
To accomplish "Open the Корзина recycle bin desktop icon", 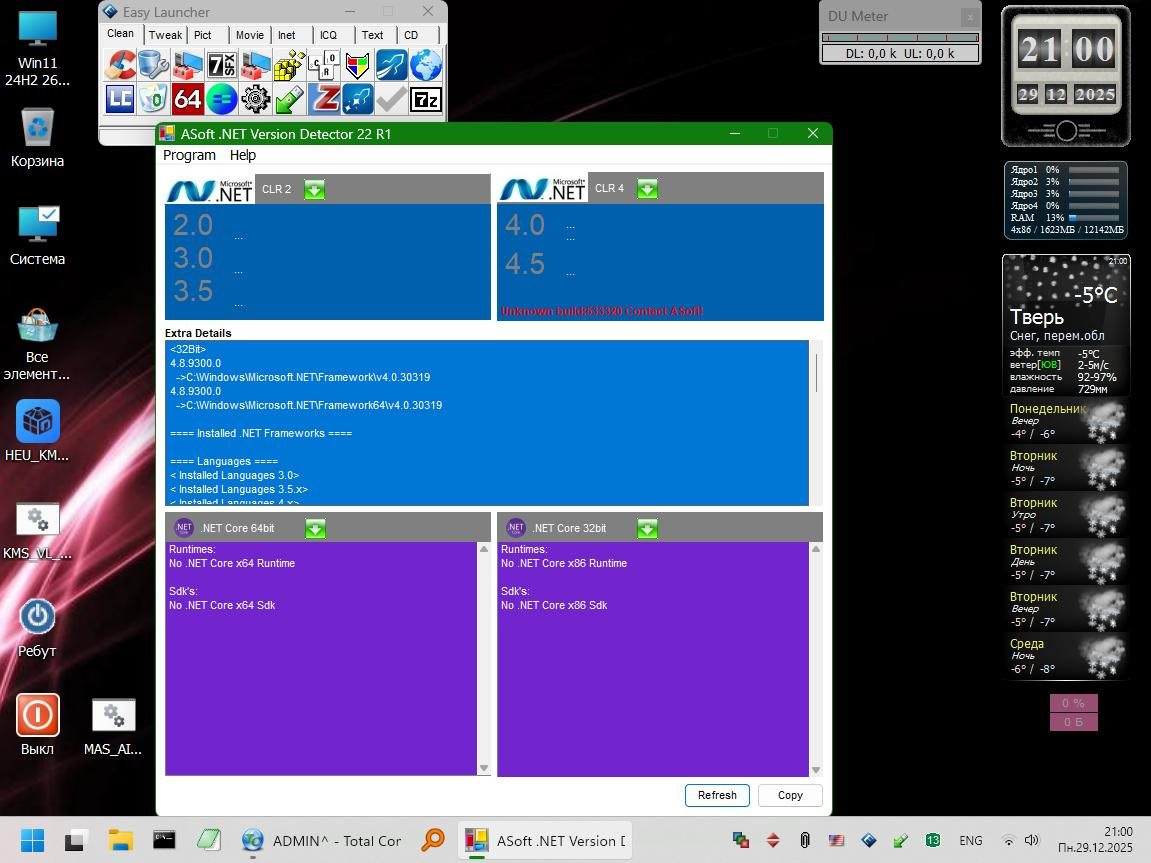I will click(x=37, y=137).
